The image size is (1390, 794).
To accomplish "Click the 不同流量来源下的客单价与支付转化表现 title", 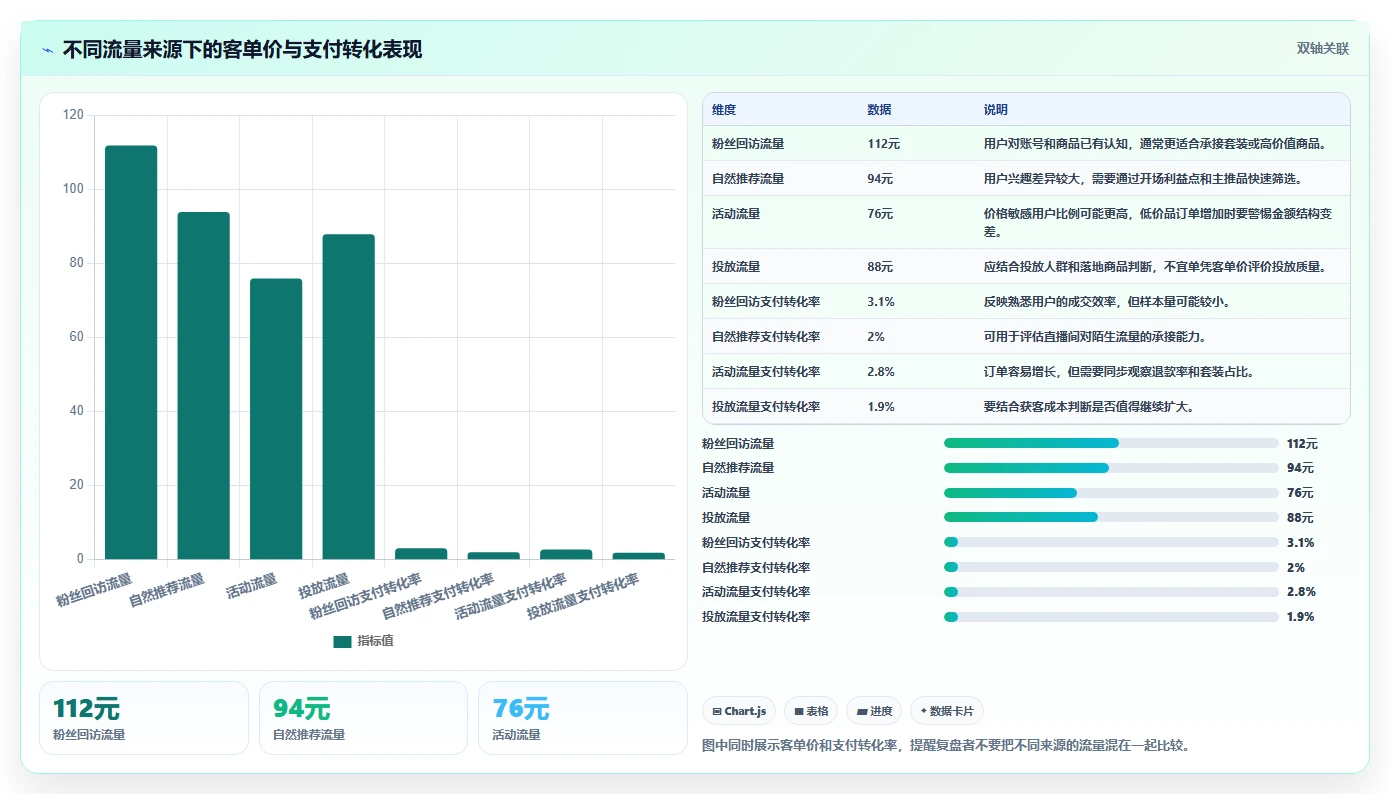I will click(242, 50).
